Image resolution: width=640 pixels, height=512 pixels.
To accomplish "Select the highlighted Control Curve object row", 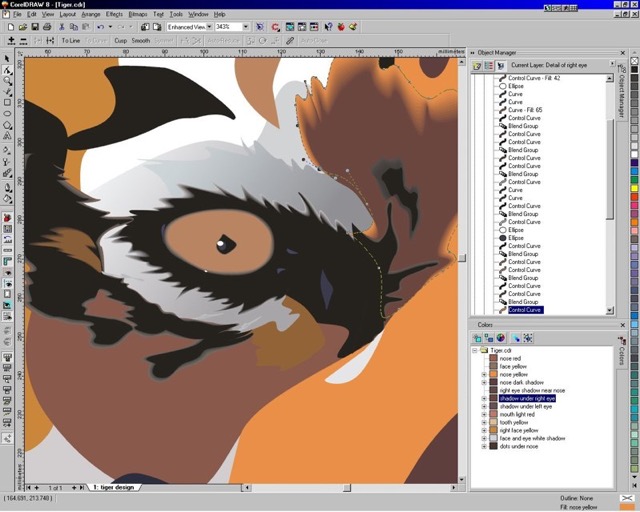I will 524,310.
